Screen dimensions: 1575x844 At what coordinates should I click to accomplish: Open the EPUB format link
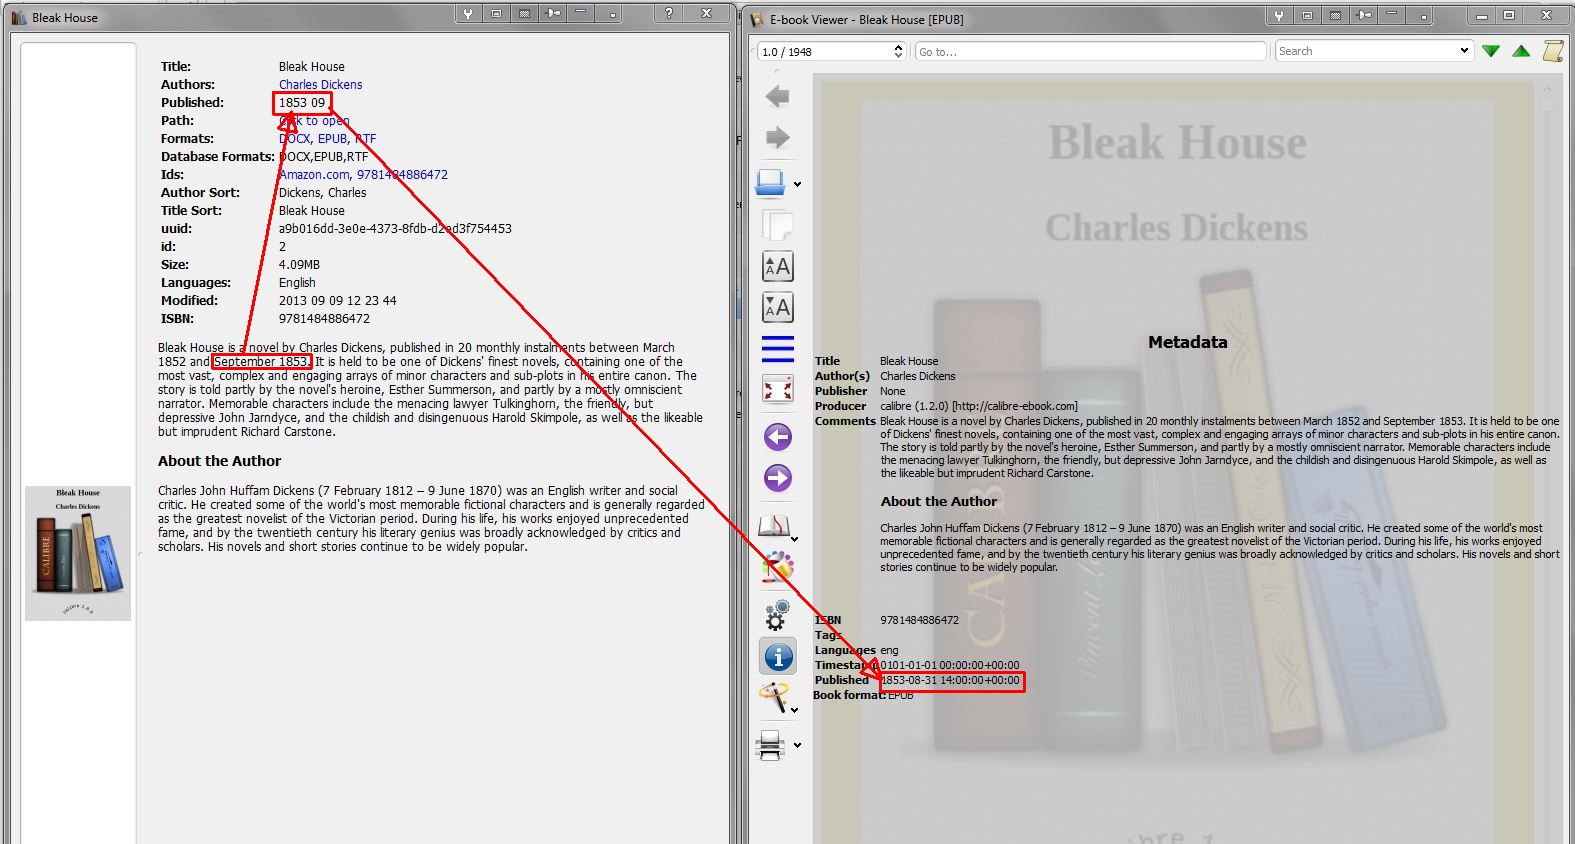point(332,139)
